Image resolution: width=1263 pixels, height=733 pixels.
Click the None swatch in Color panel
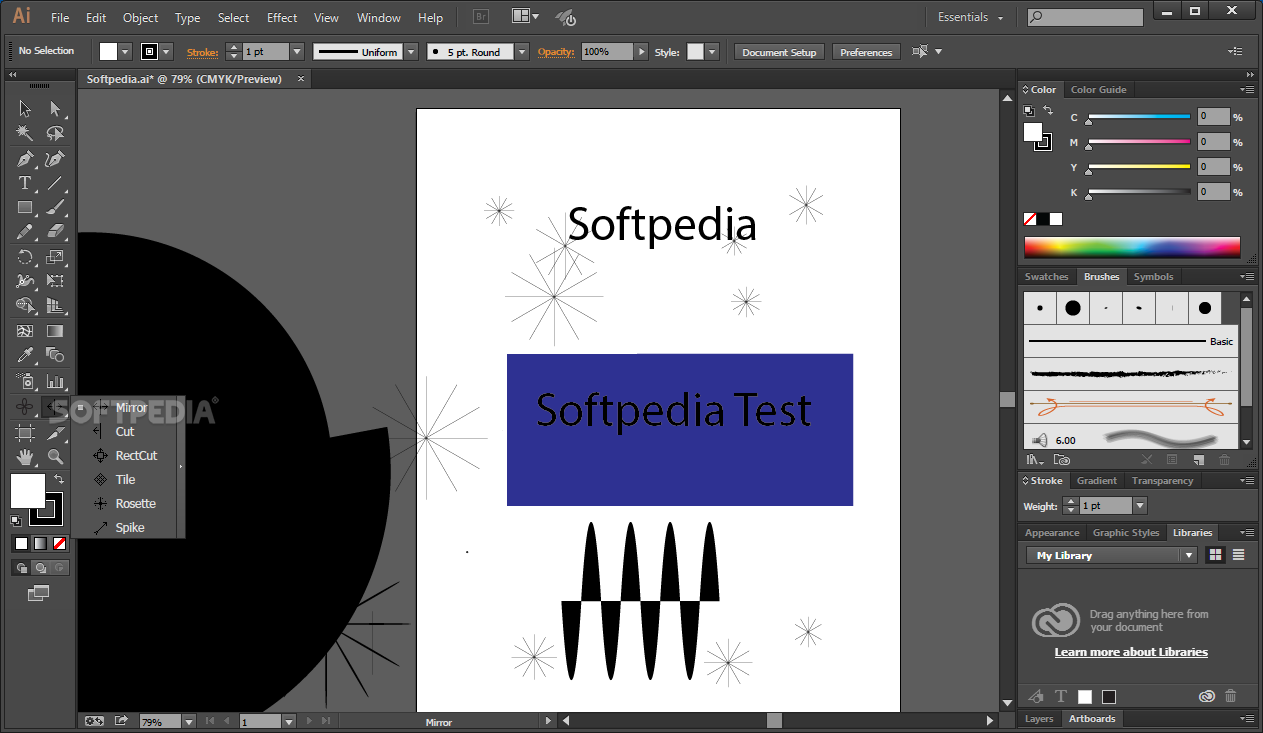click(1030, 219)
